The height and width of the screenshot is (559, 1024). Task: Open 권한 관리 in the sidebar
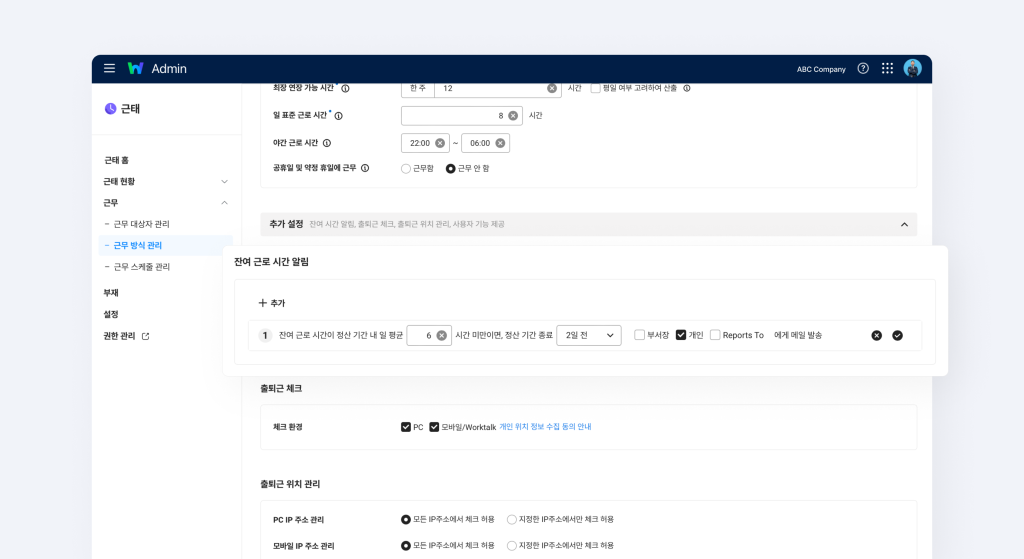[x=120, y=336]
